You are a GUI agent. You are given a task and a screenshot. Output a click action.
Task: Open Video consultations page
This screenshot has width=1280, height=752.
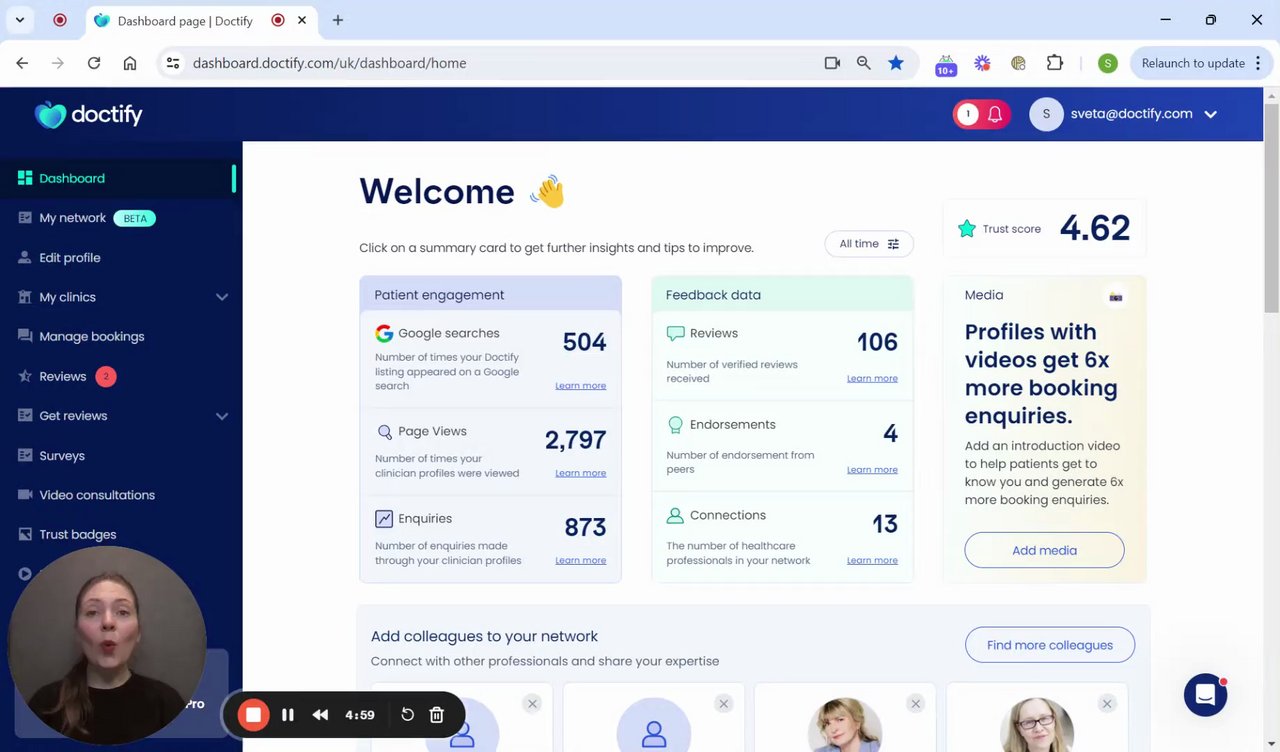click(x=97, y=495)
